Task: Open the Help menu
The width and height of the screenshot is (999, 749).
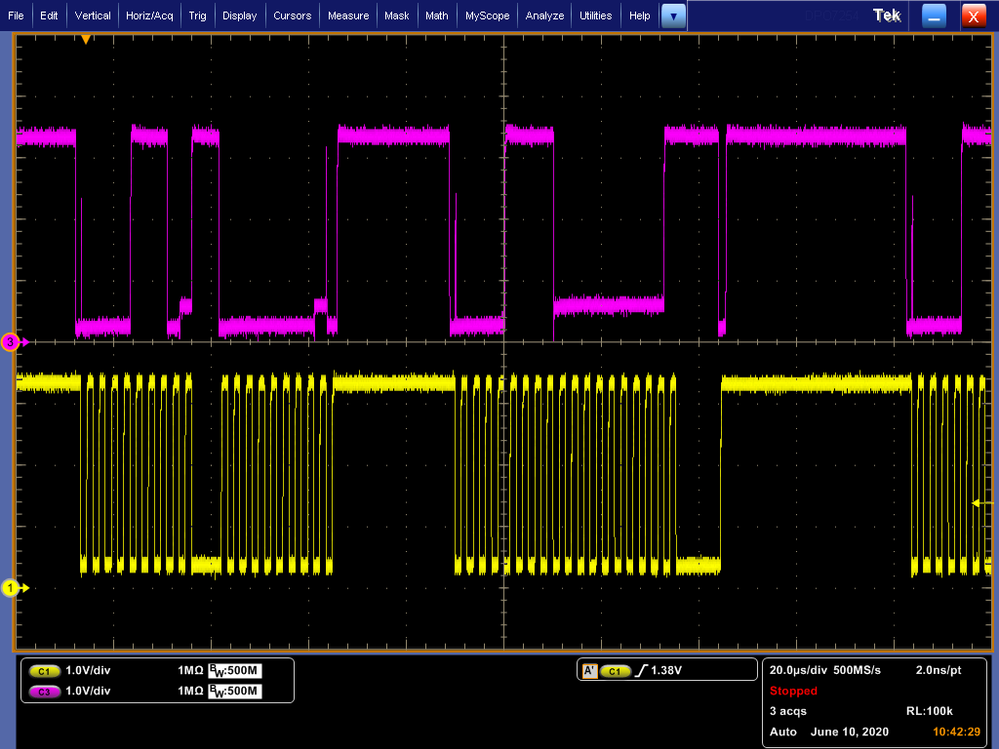Action: pyautogui.click(x=639, y=15)
